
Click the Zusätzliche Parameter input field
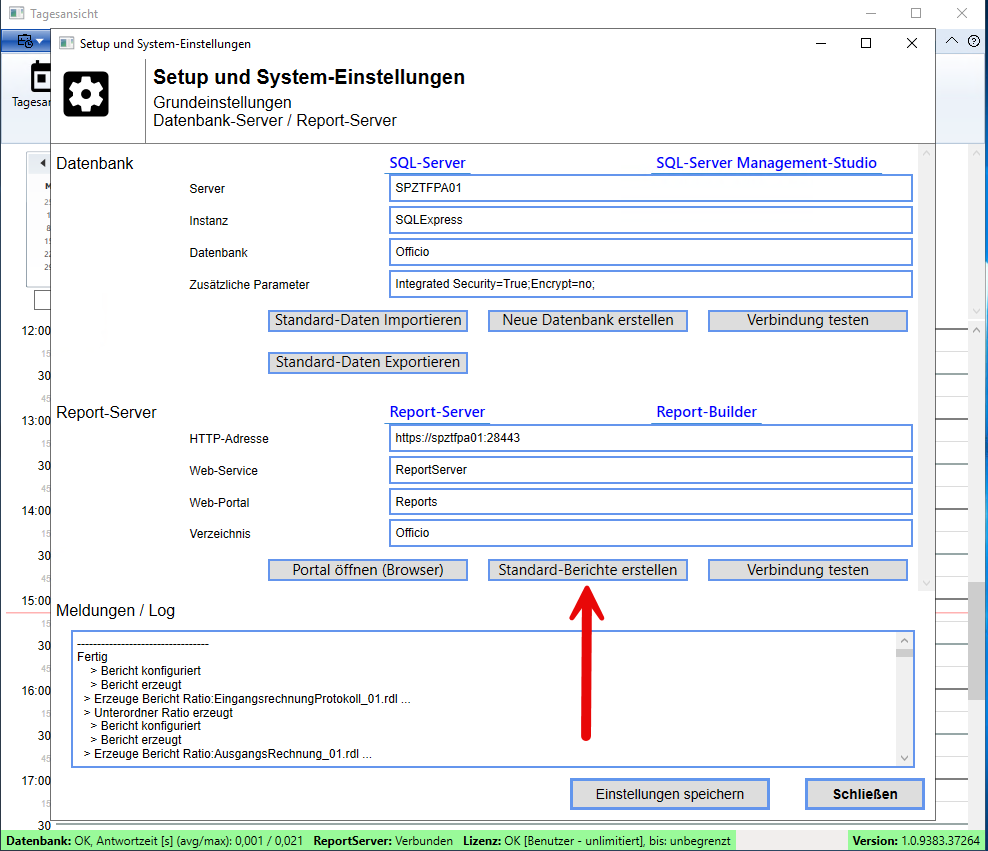coord(650,284)
